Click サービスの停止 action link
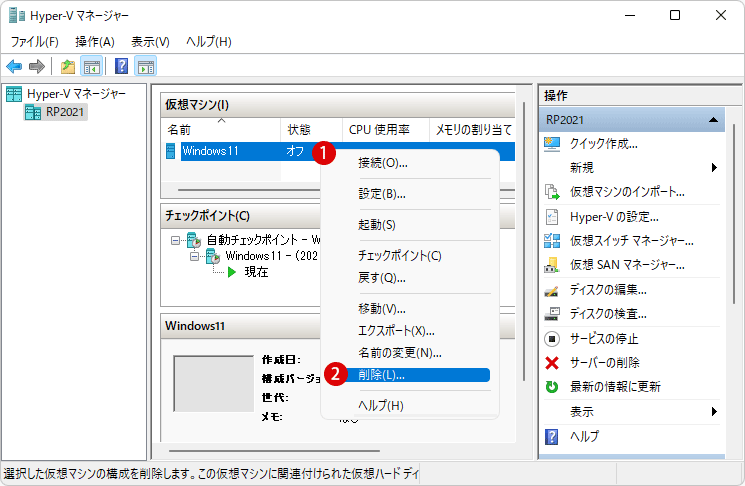Image resolution: width=745 pixels, height=486 pixels. pos(604,339)
